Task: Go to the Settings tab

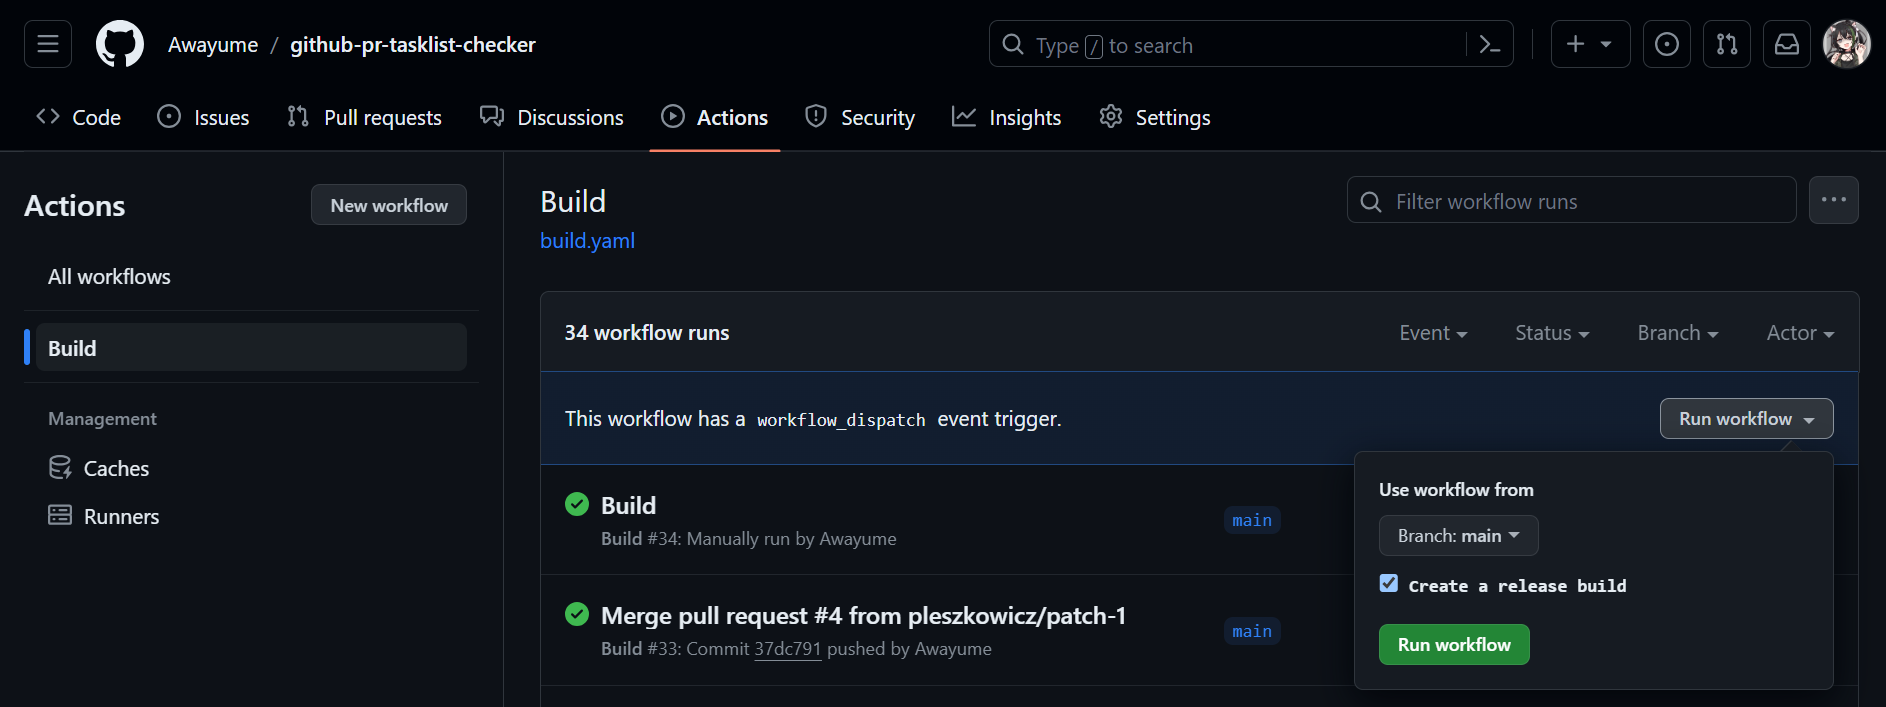Action: coord(1155,118)
